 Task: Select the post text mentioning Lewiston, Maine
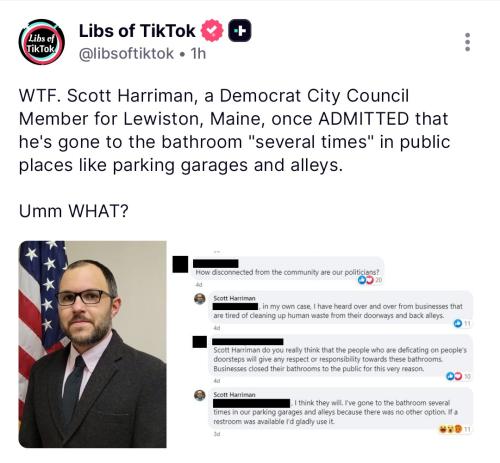tap(235, 130)
